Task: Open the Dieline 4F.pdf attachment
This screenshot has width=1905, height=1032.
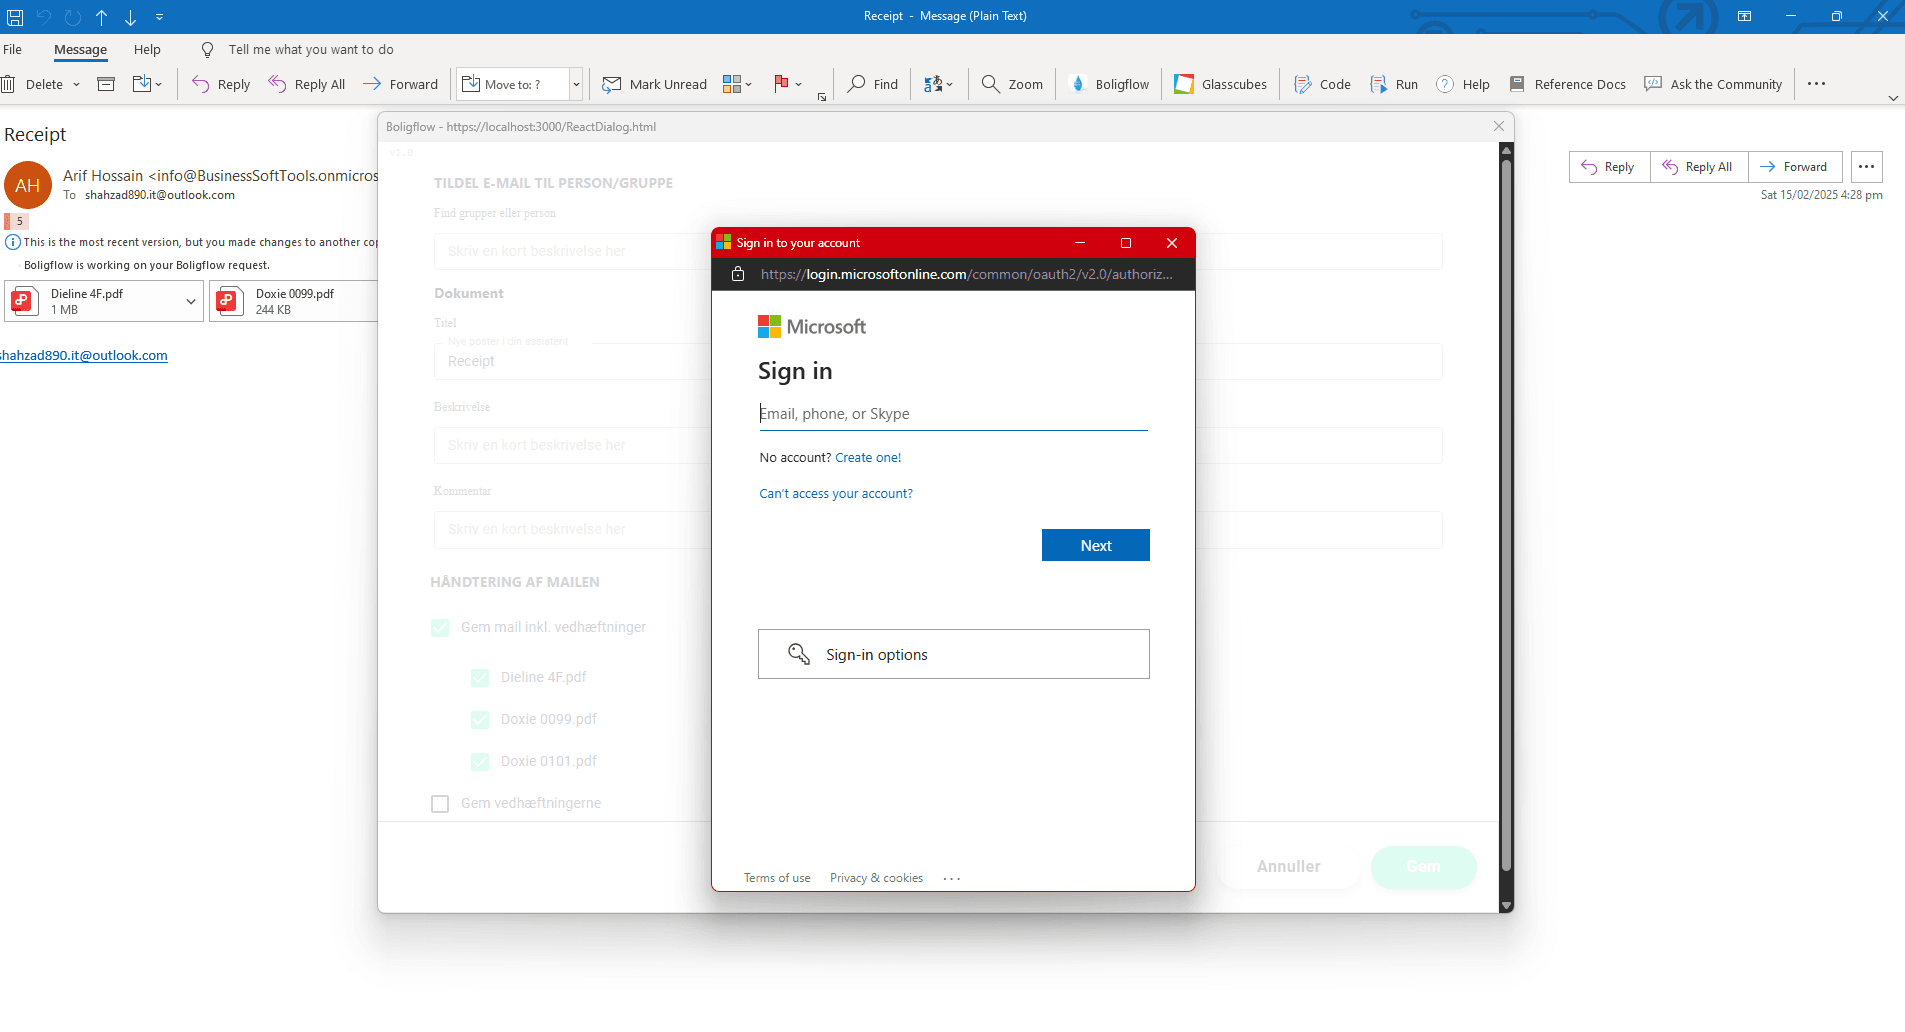Action: (x=92, y=301)
